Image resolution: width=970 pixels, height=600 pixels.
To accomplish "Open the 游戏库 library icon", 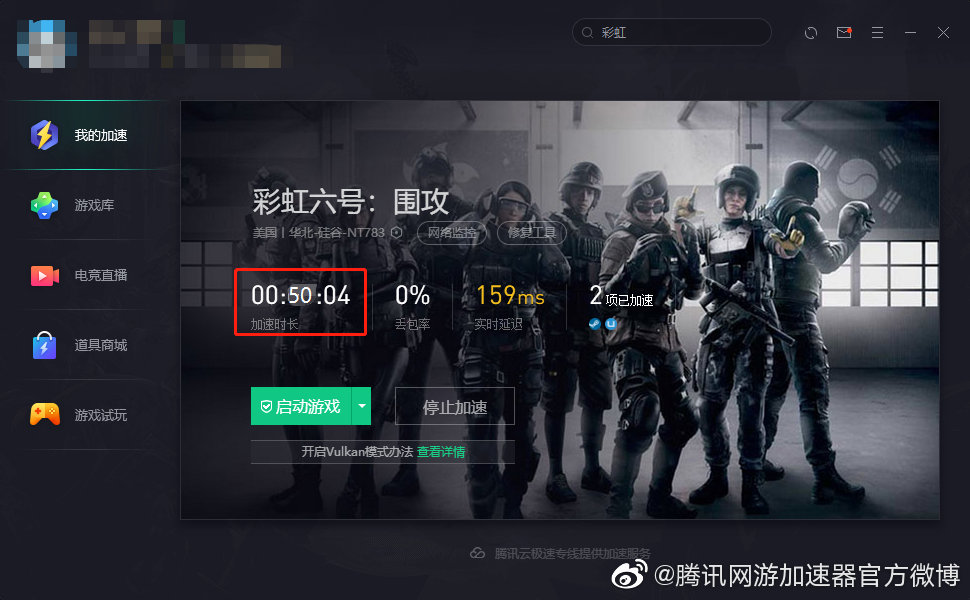I will pos(45,205).
